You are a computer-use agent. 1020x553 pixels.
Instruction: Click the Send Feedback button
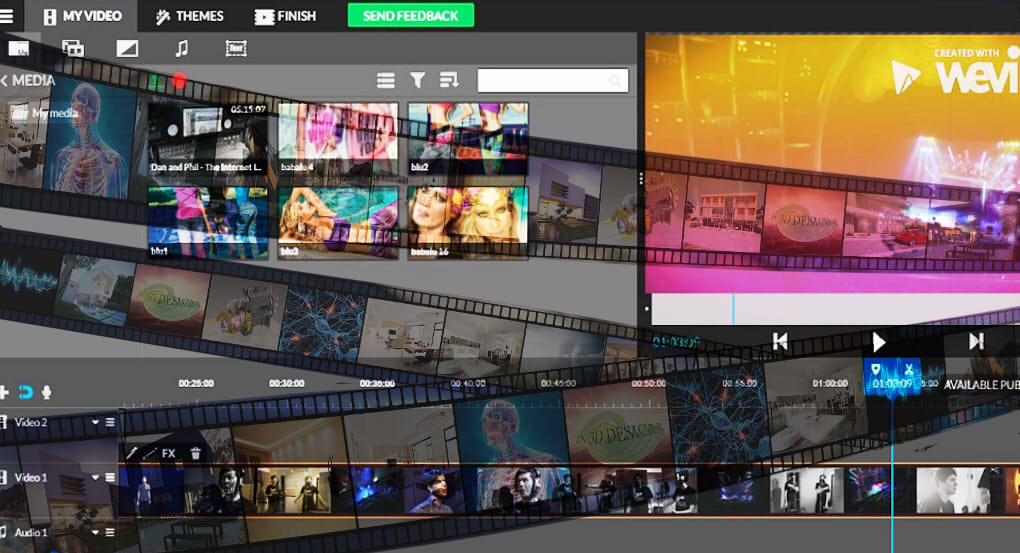pyautogui.click(x=410, y=16)
